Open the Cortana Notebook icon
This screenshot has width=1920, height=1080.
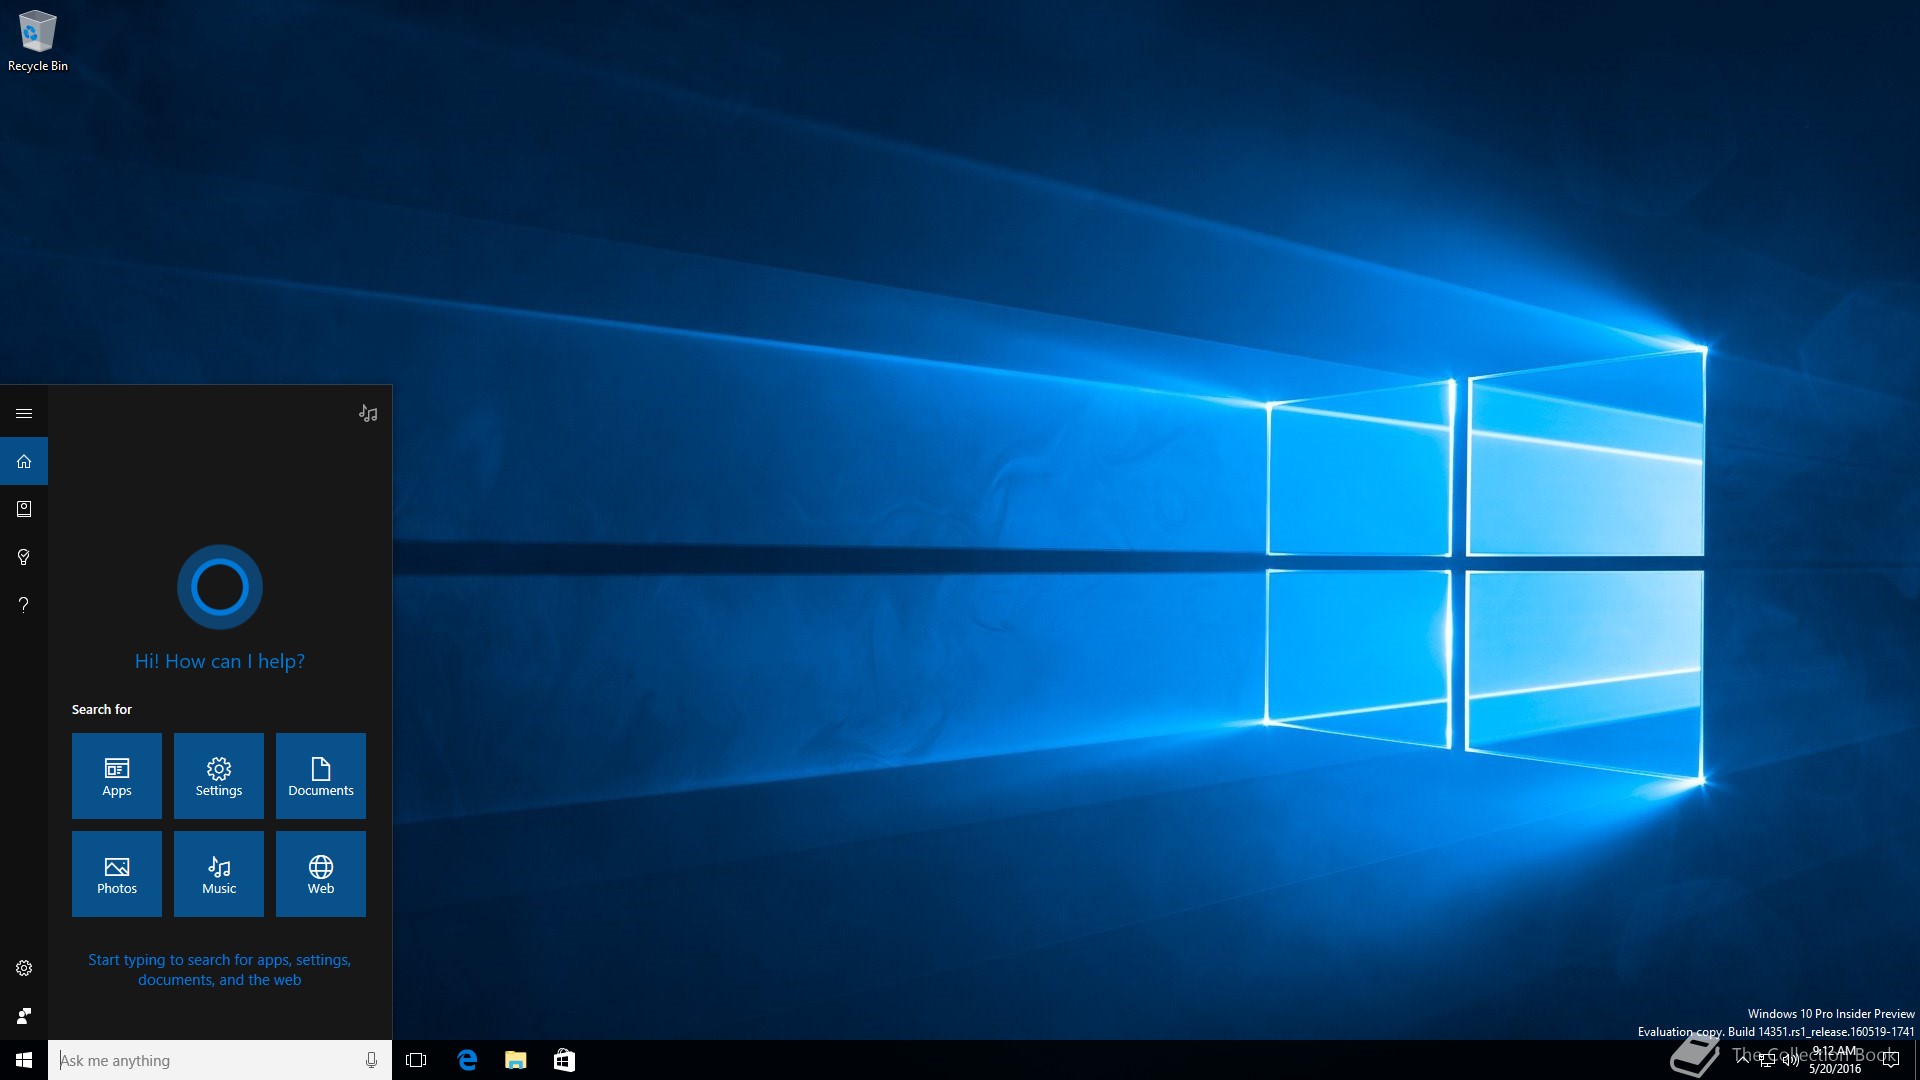24,509
